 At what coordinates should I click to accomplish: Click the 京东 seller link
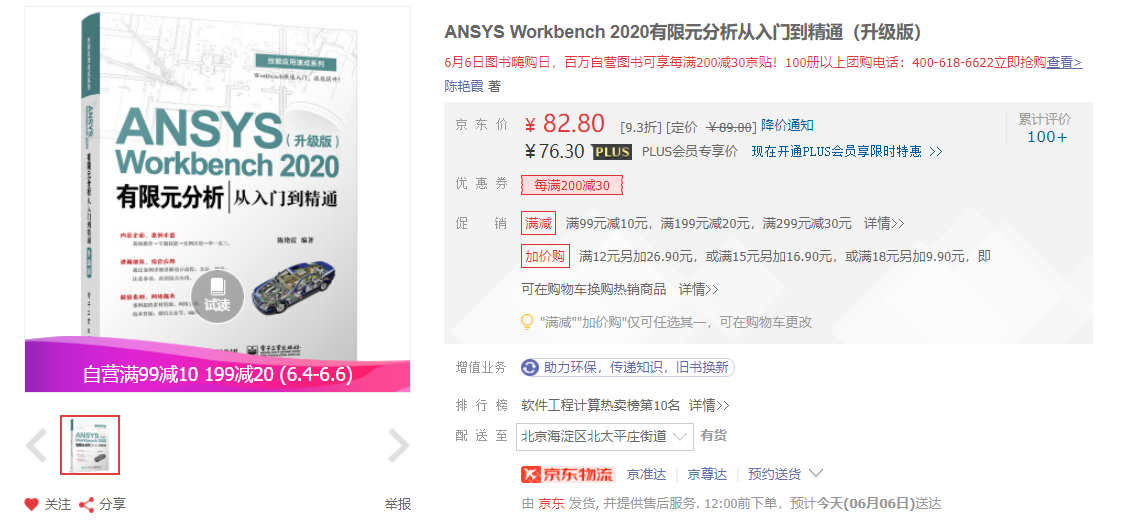pos(551,503)
